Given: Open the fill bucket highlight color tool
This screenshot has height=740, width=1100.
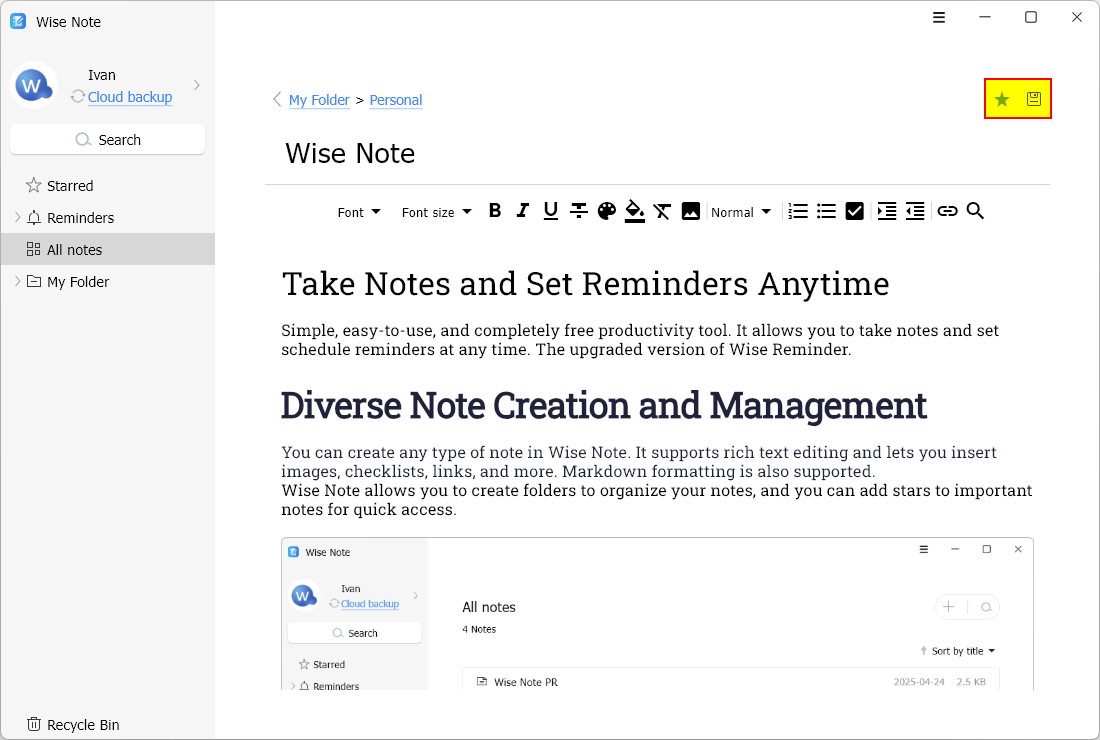Looking at the screenshot, I should point(635,211).
